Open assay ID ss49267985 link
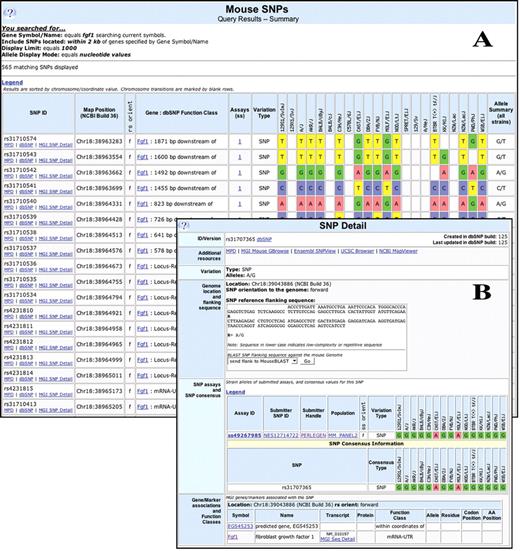The height and width of the screenshot is (551, 520). coord(245,435)
